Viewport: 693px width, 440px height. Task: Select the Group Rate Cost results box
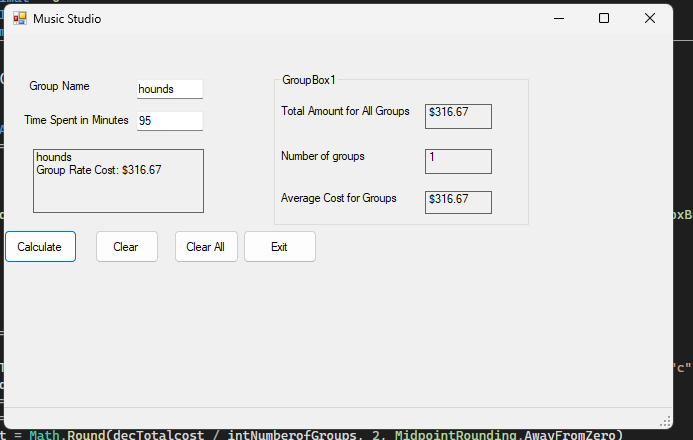(118, 181)
